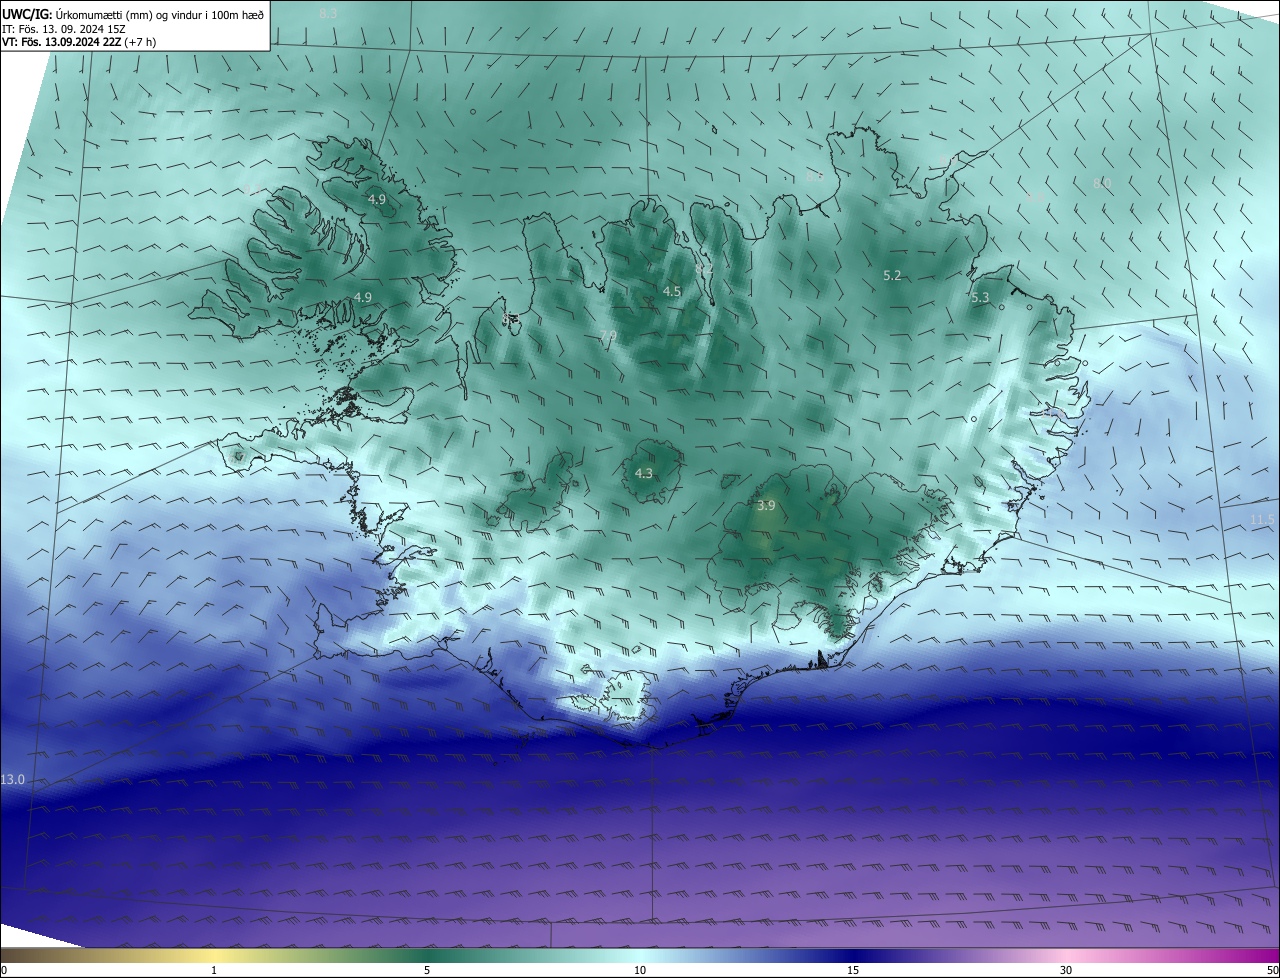This screenshot has height=978, width=1280.
Task: Click the 8.2 value label on the map
Action: (x=704, y=270)
